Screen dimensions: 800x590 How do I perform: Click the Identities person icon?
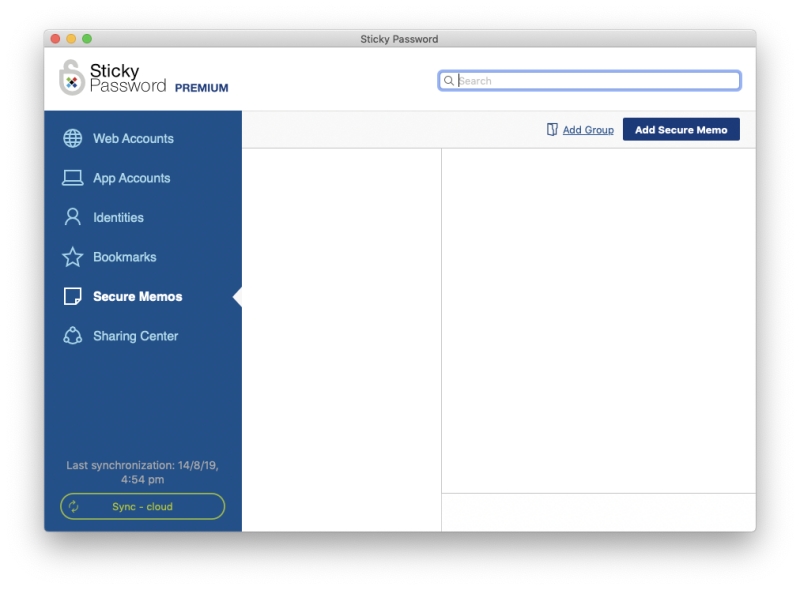click(x=72, y=217)
